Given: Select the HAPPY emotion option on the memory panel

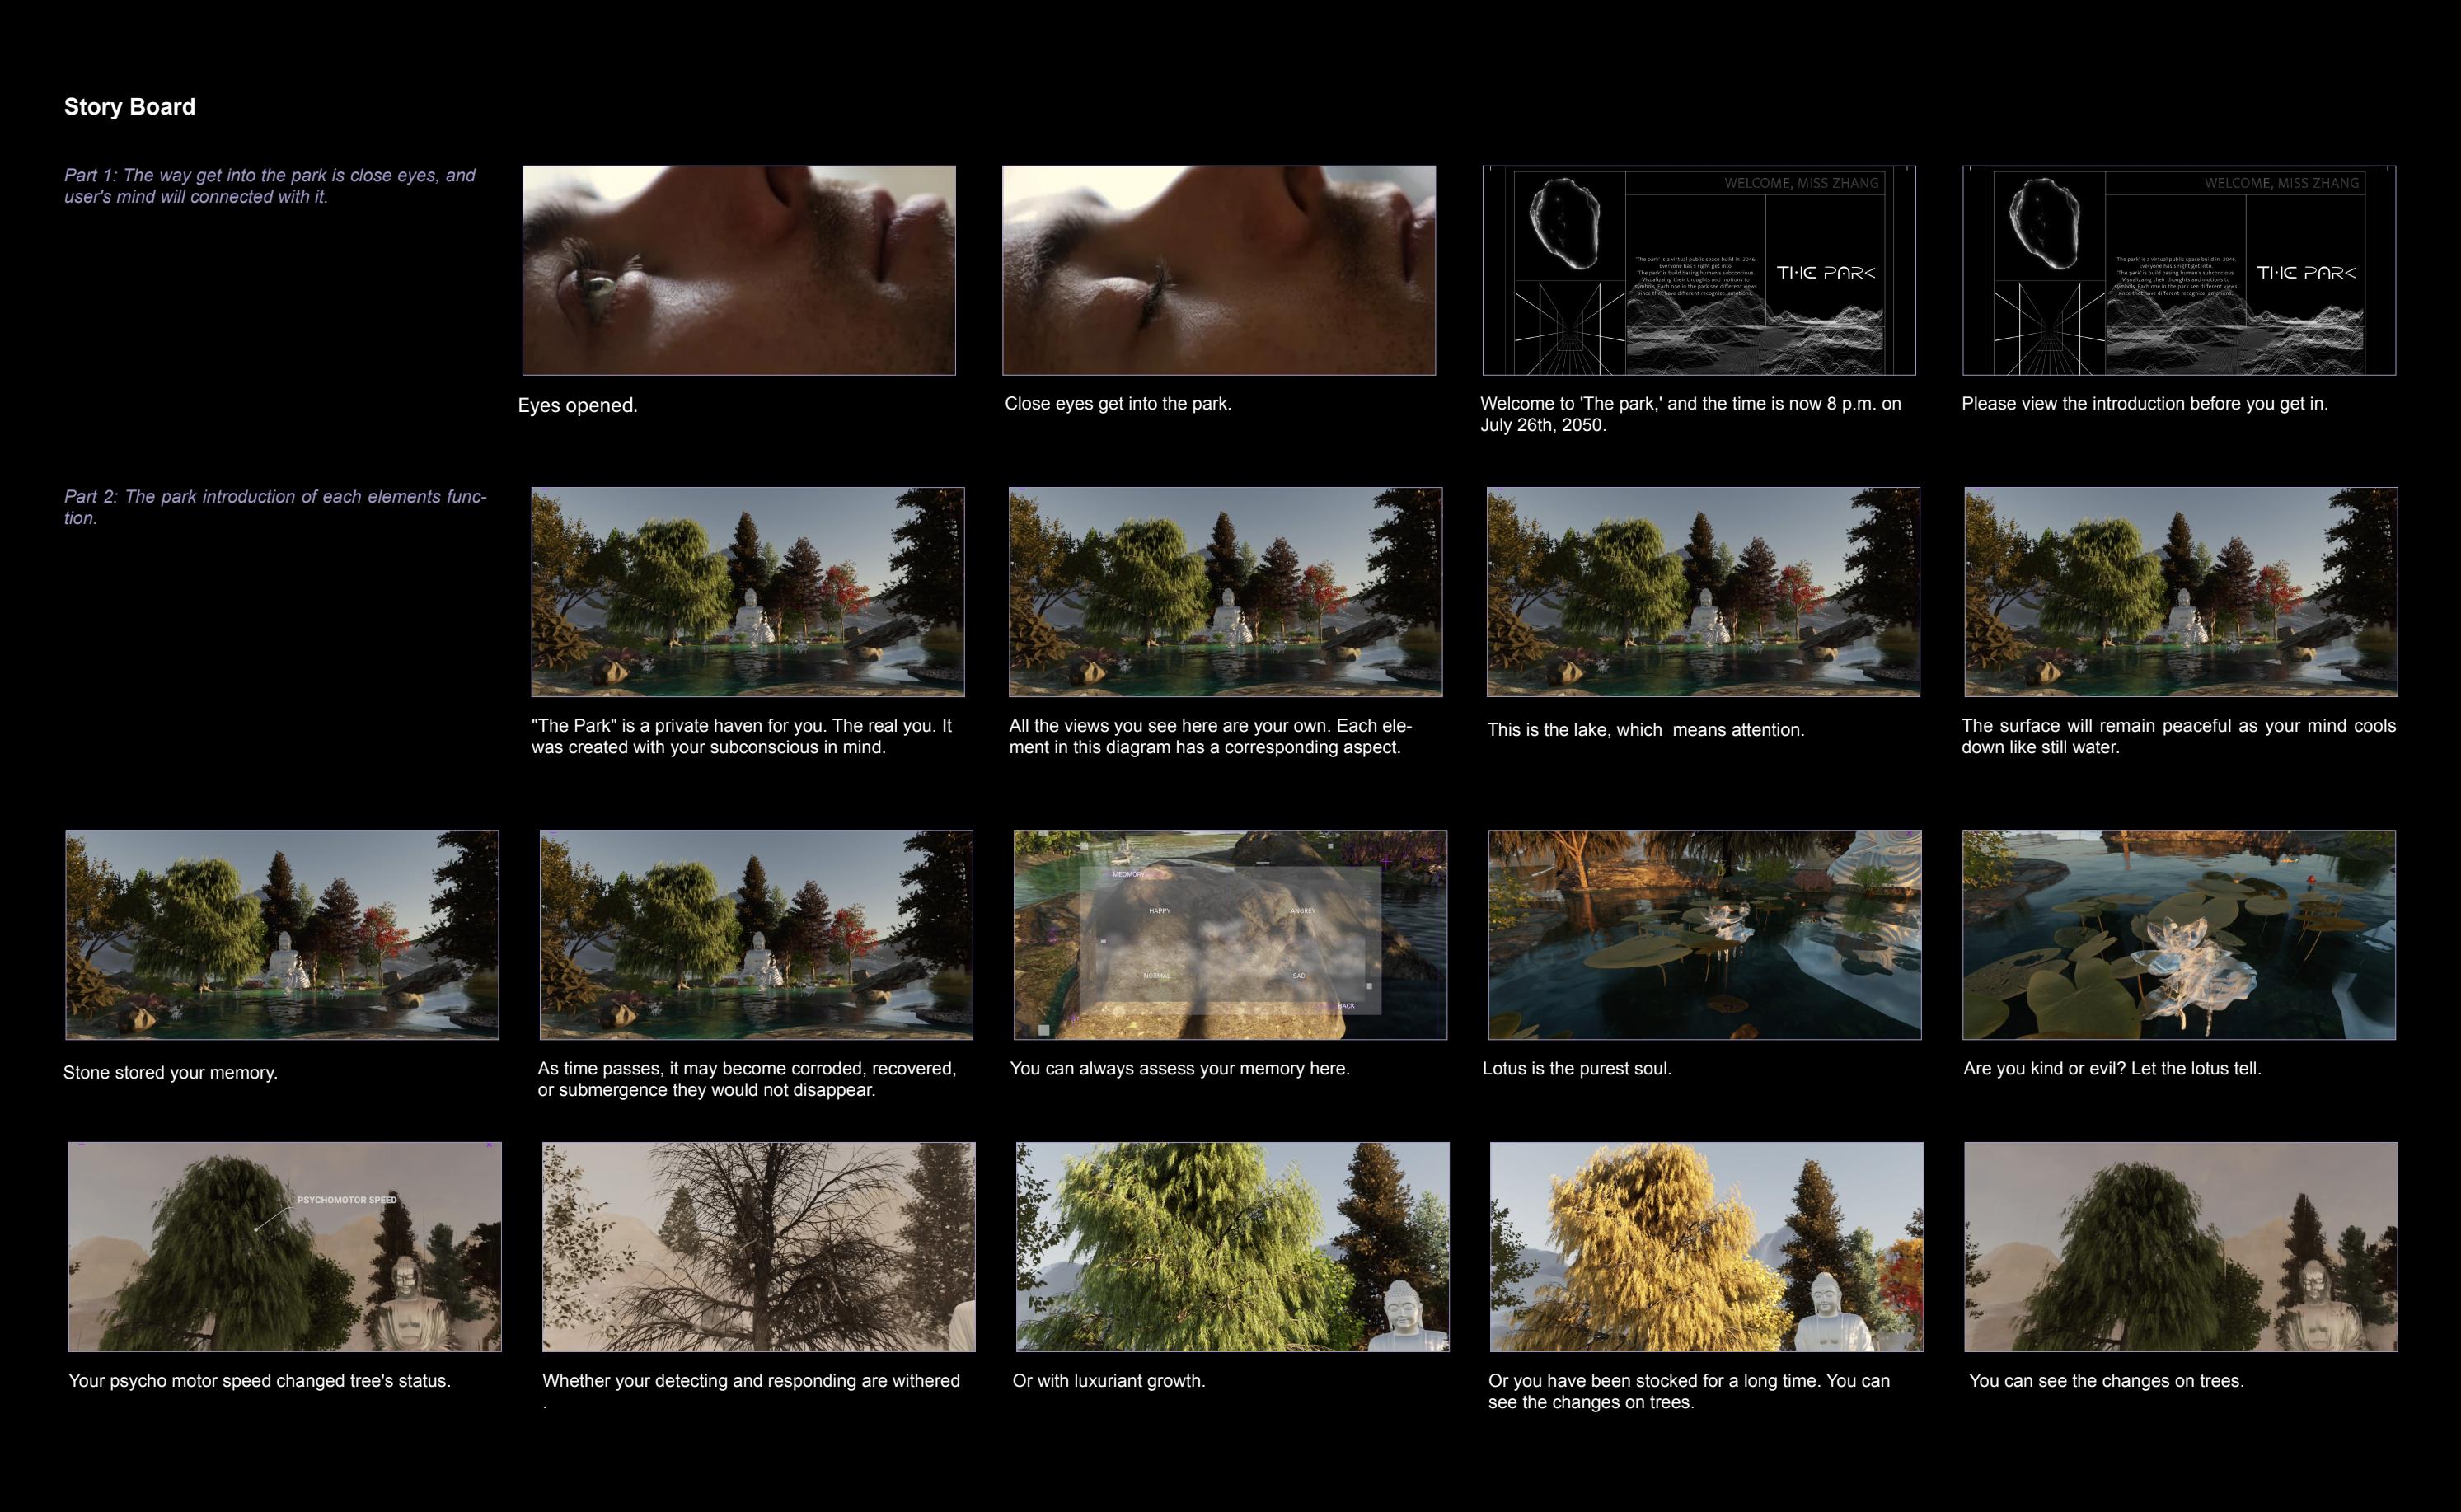Looking at the screenshot, I should click(x=1160, y=911).
